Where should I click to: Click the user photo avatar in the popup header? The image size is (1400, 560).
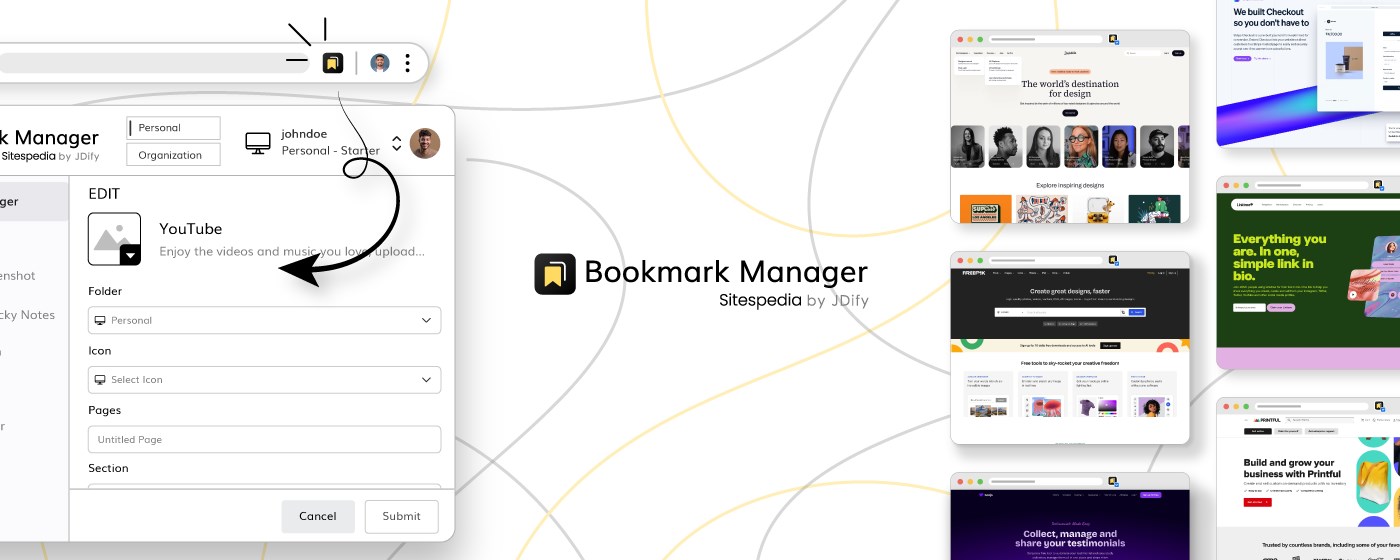(425, 143)
